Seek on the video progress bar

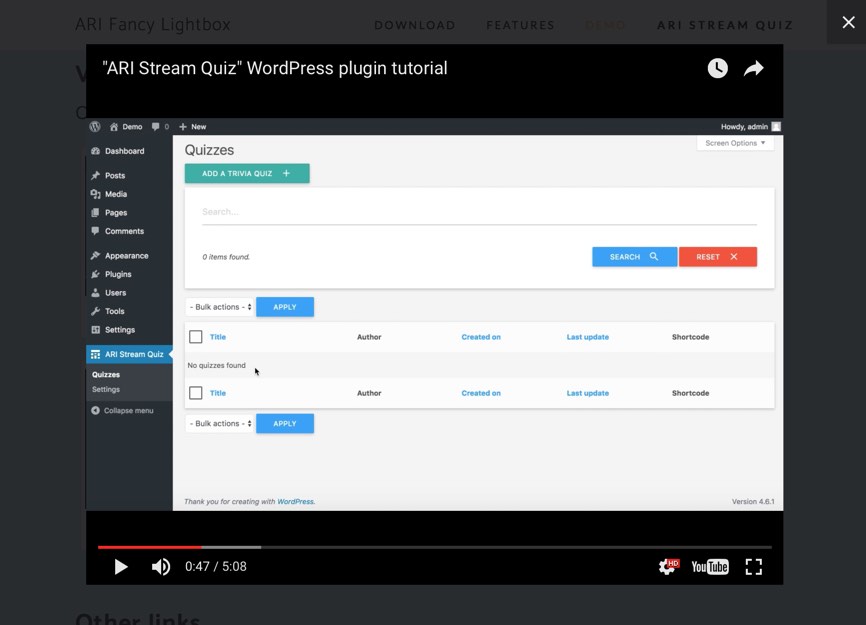pos(435,547)
